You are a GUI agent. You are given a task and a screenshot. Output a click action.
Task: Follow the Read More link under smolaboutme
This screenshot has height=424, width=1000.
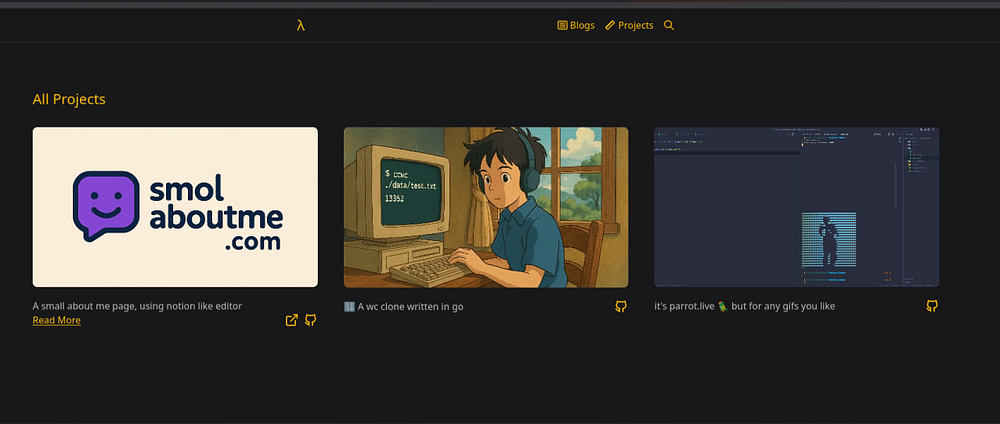[57, 320]
